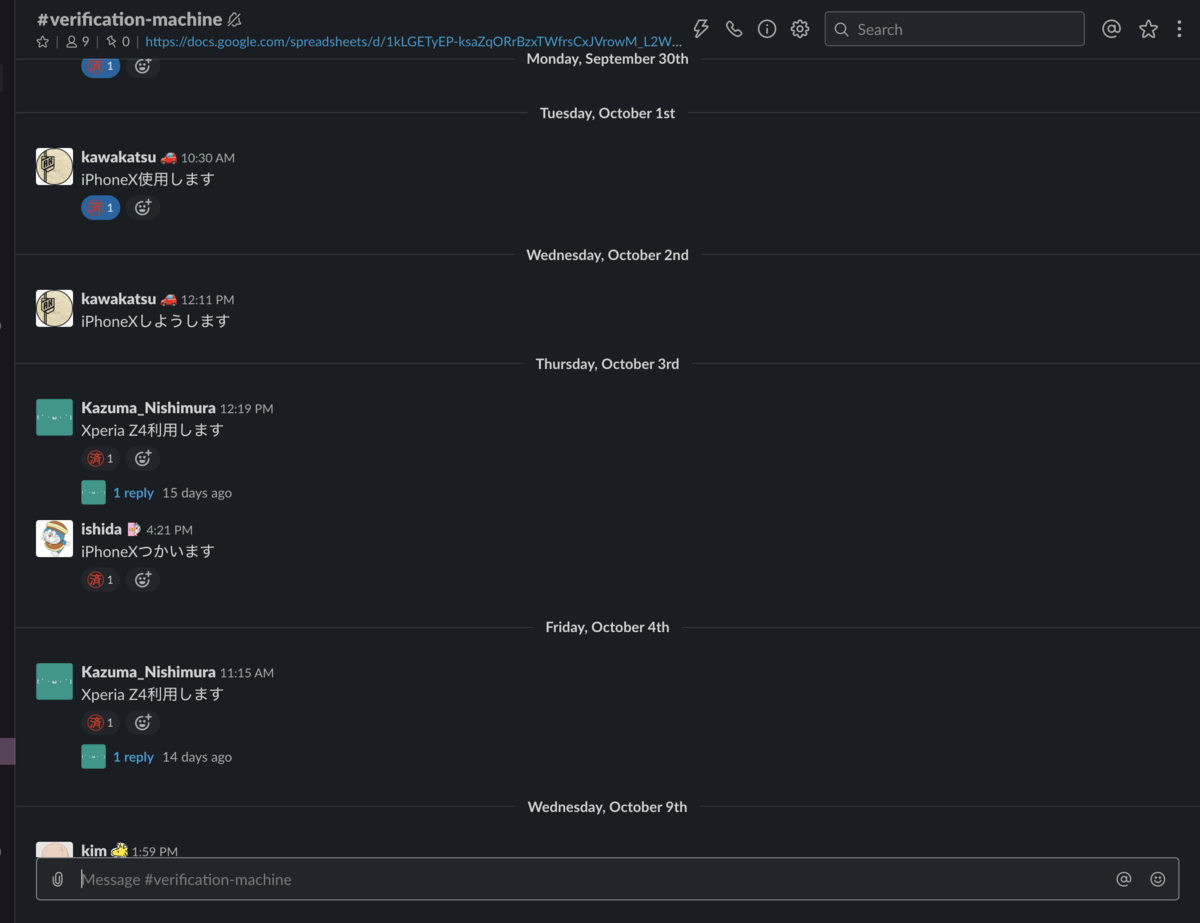Toggle reaction on ishida's iPhoneXつかいます message
This screenshot has height=923, width=1200.
pos(100,580)
